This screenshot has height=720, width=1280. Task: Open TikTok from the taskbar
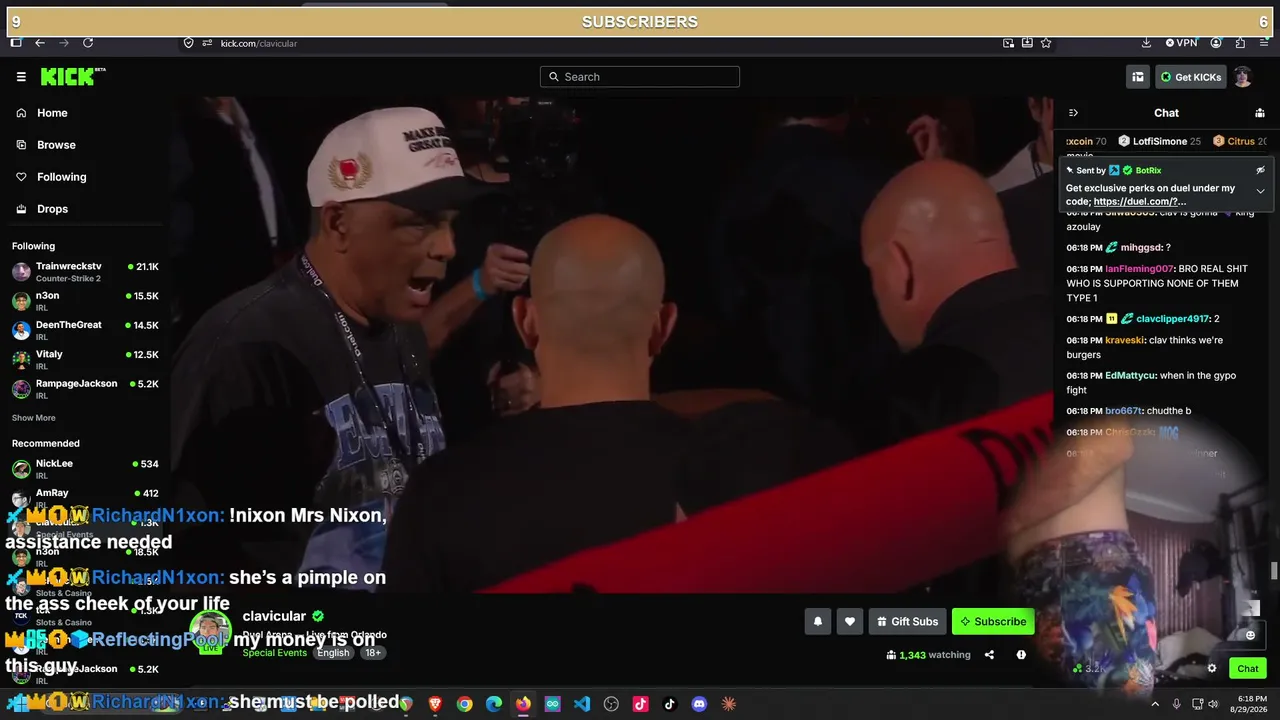coord(670,704)
